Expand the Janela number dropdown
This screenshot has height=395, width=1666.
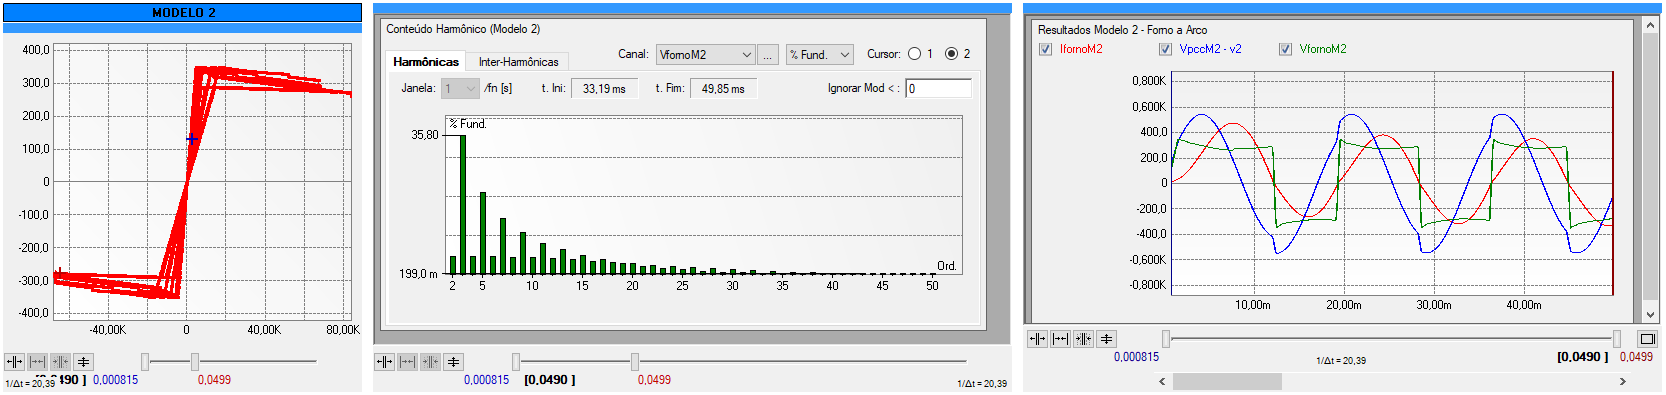pyautogui.click(x=460, y=89)
